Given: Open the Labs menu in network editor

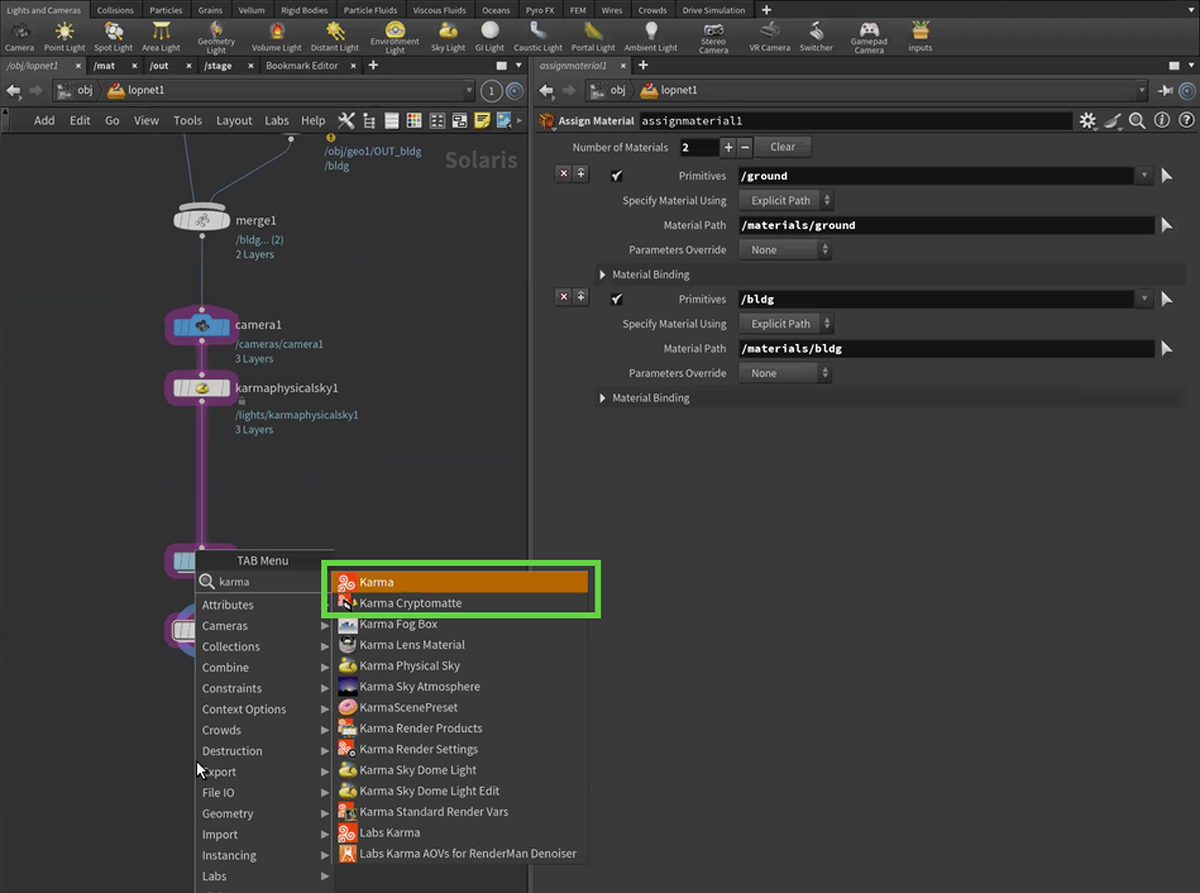Looking at the screenshot, I should point(277,121).
